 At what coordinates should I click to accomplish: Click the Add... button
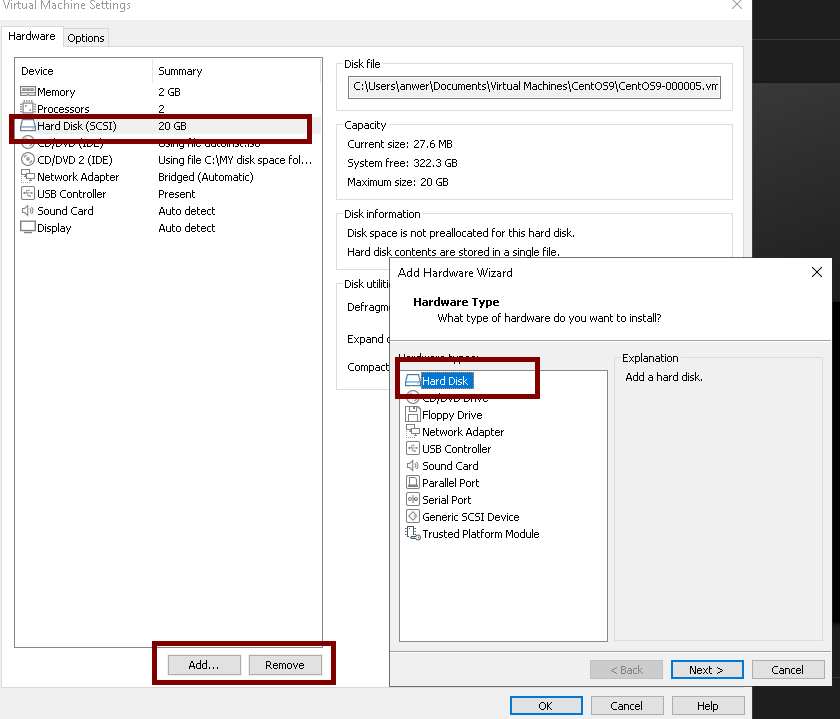point(204,665)
